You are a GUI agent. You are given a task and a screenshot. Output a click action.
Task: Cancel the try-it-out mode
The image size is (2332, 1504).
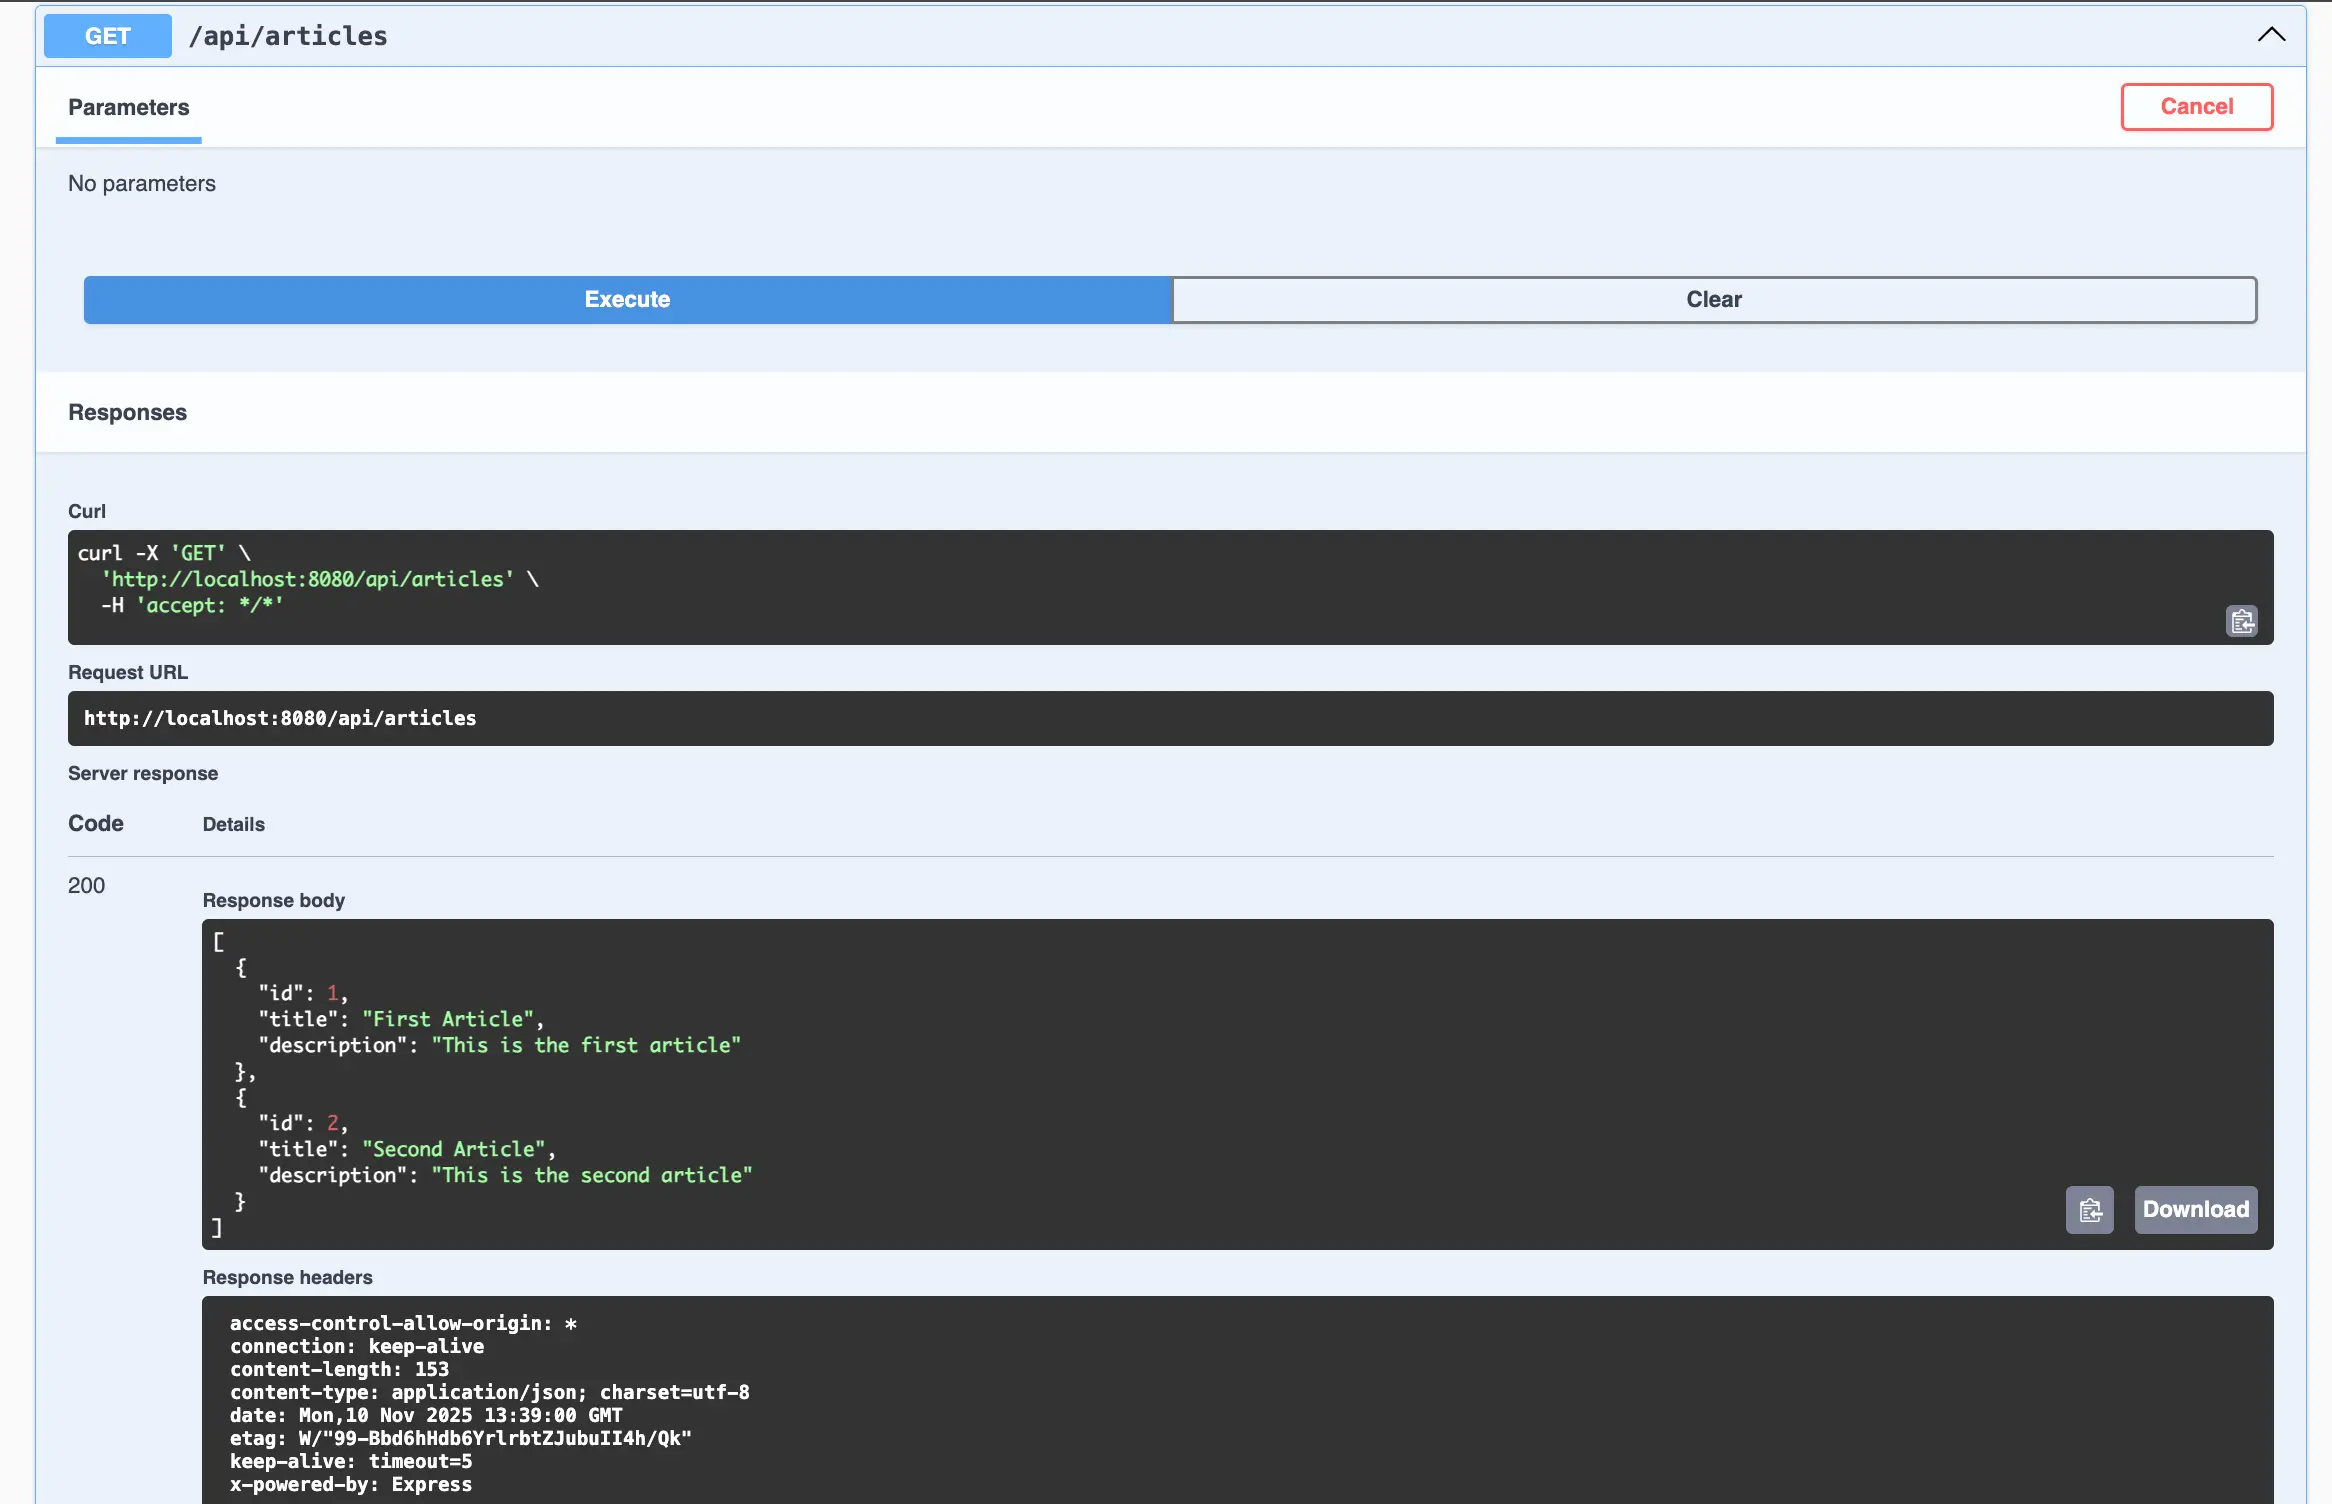(2196, 106)
